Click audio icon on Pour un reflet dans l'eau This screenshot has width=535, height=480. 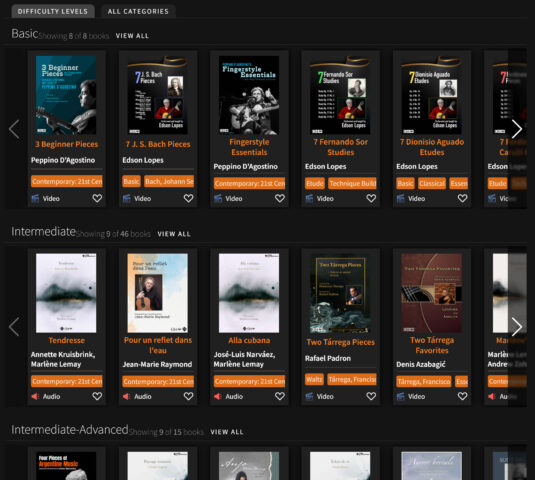[127, 396]
